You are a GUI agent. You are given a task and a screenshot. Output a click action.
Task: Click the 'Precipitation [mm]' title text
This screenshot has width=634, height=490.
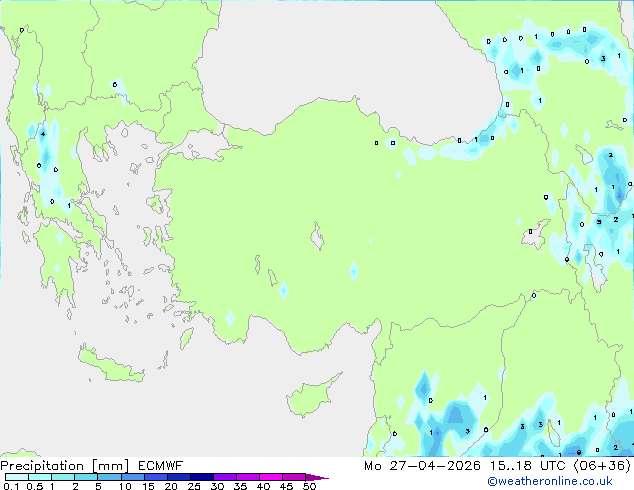tap(64, 466)
